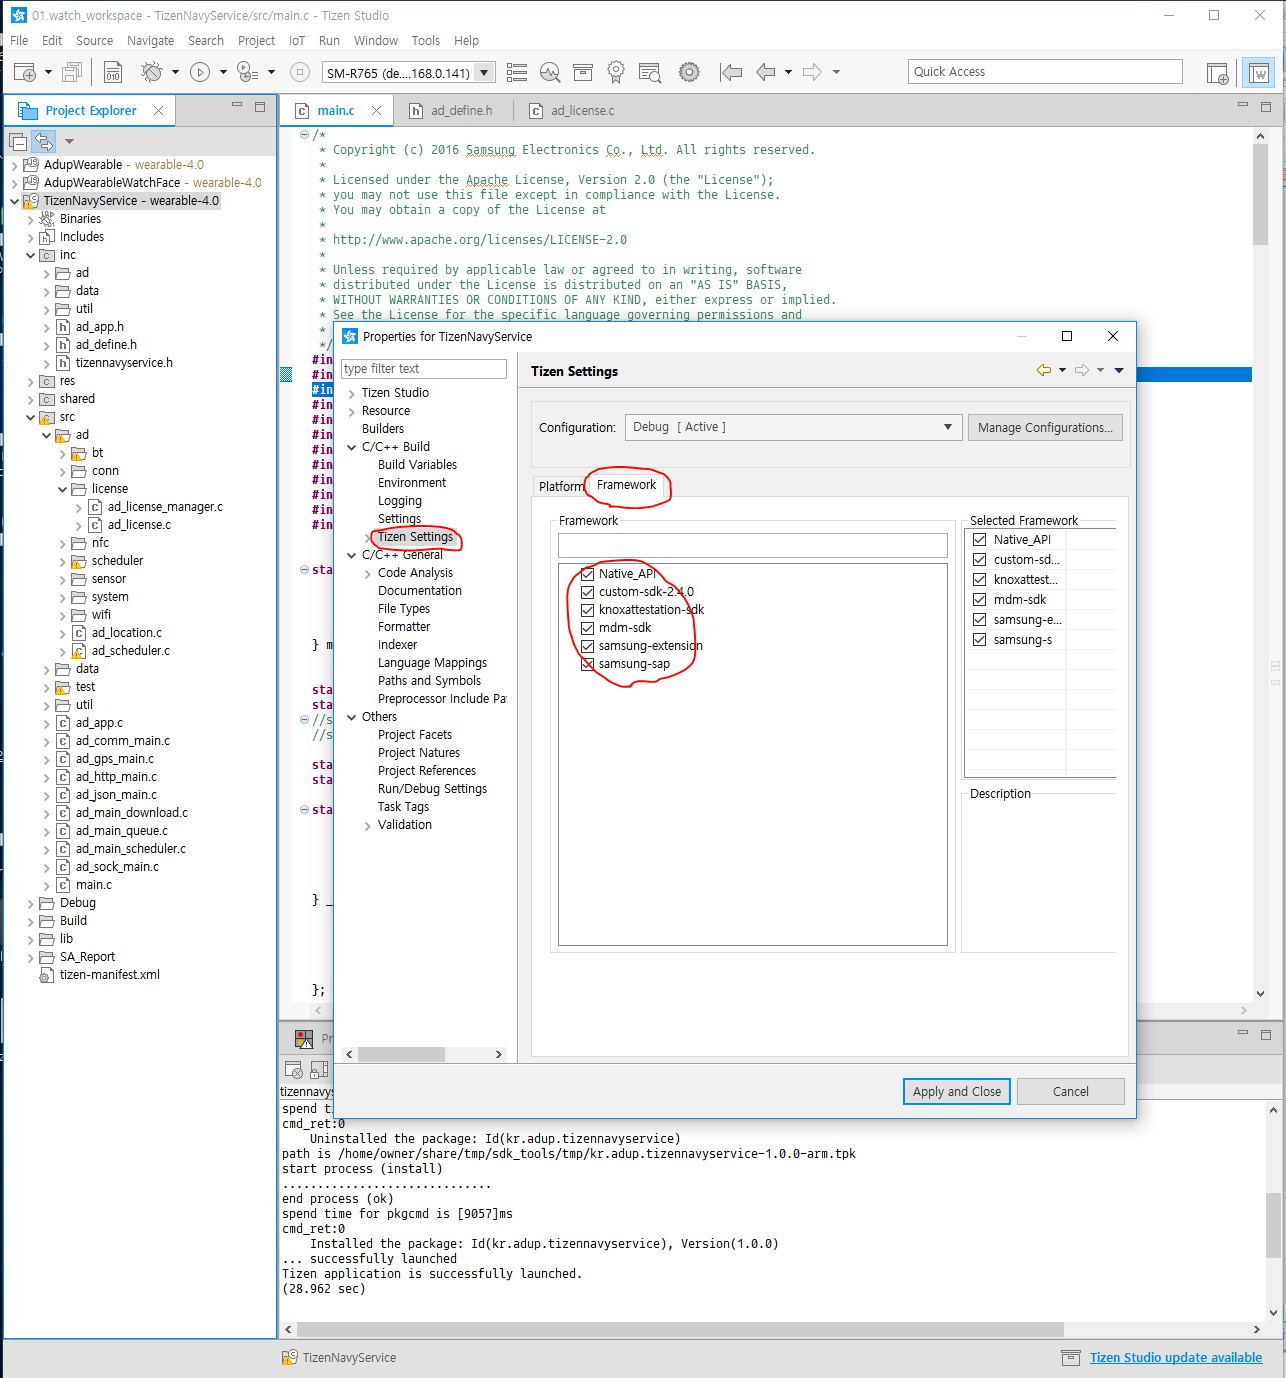Uncheck Native_API in Selected Framework
Screen dimensions: 1286x1378
click(980, 540)
